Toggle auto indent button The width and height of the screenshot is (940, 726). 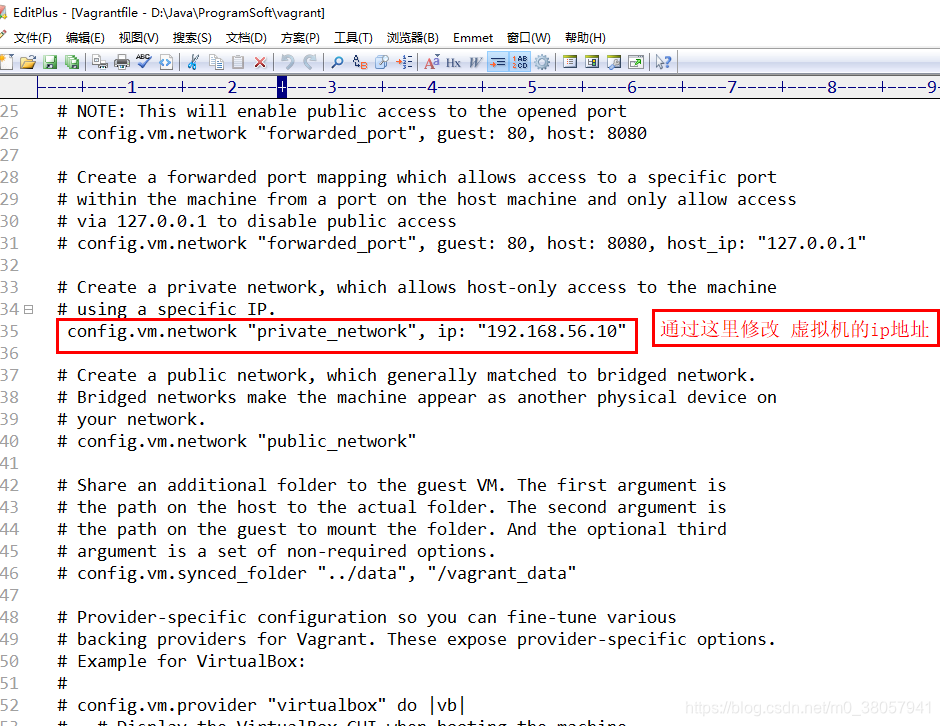point(498,62)
